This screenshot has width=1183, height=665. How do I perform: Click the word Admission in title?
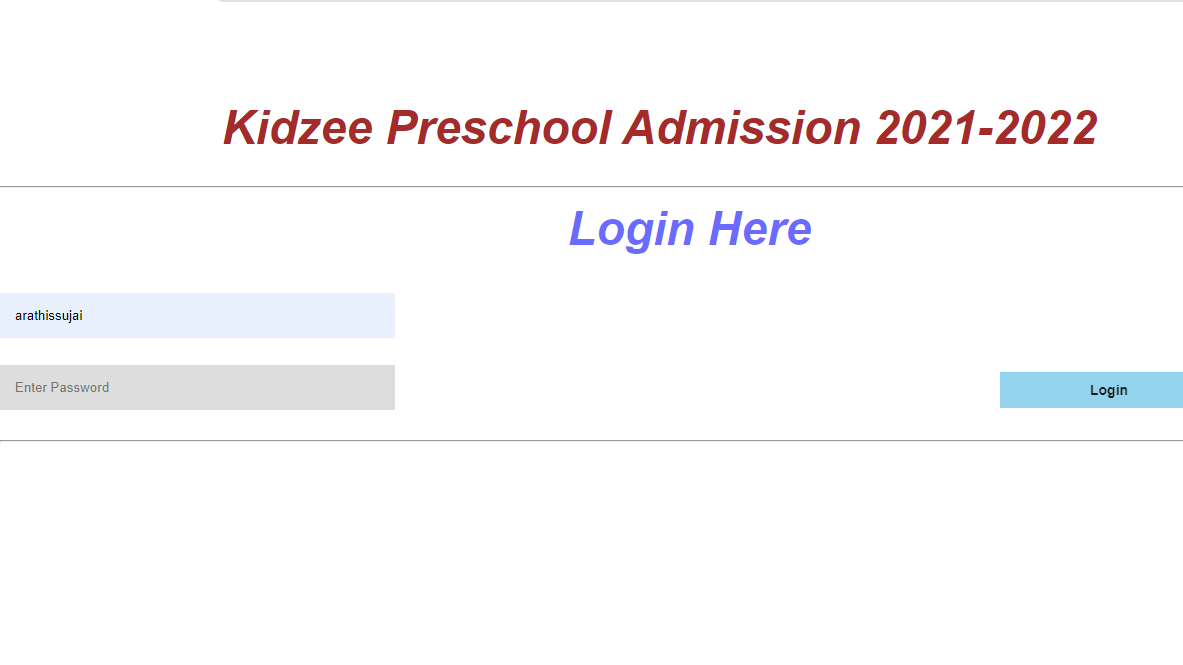pyautogui.click(x=742, y=128)
